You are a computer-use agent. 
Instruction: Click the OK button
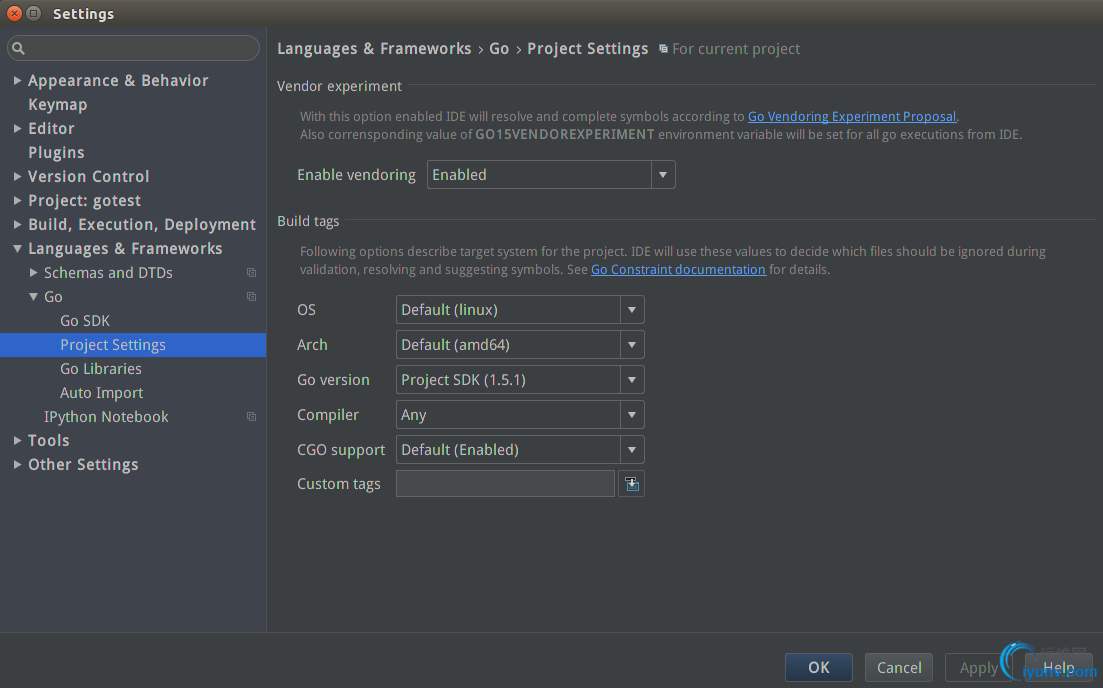click(x=819, y=667)
